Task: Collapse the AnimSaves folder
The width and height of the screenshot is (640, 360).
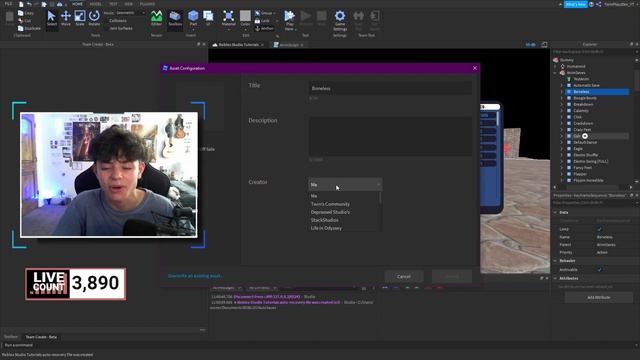Action: pyautogui.click(x=555, y=73)
